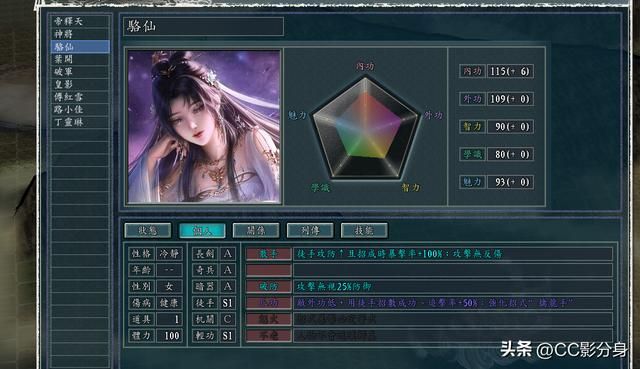Pick 皇影 in the character list
Image resolution: width=640 pixels, height=369 pixels.
pos(80,84)
